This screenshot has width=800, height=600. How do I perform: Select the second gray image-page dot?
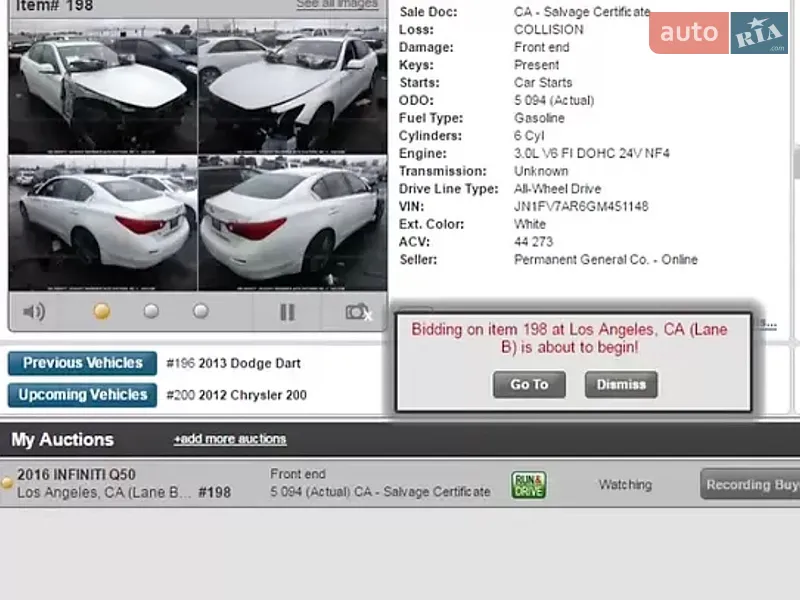coord(151,311)
